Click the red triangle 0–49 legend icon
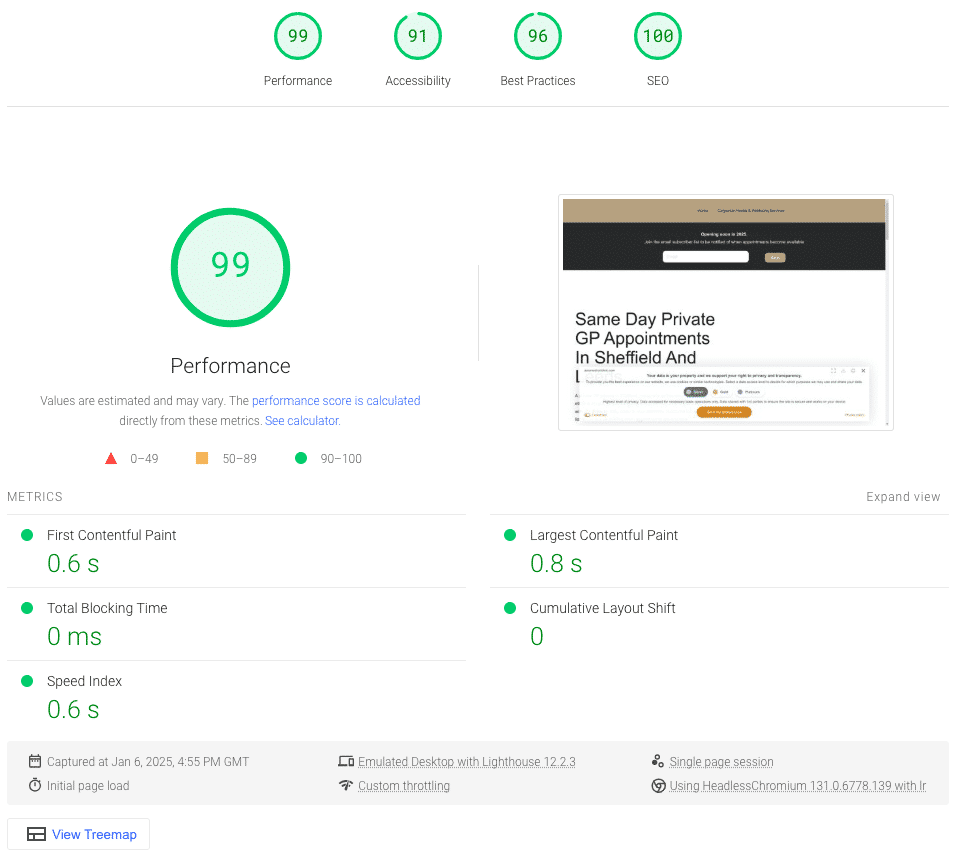This screenshot has width=957, height=864. [110, 458]
